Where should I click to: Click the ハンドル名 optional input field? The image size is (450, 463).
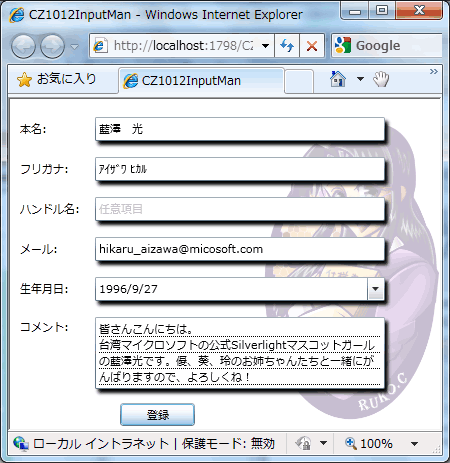[240, 209]
